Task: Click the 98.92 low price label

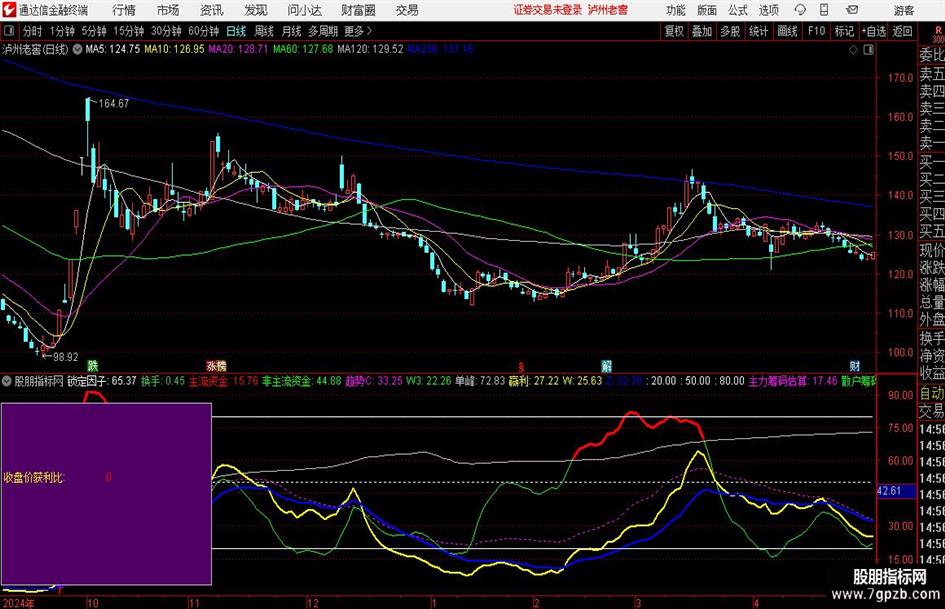Action: coord(65,357)
